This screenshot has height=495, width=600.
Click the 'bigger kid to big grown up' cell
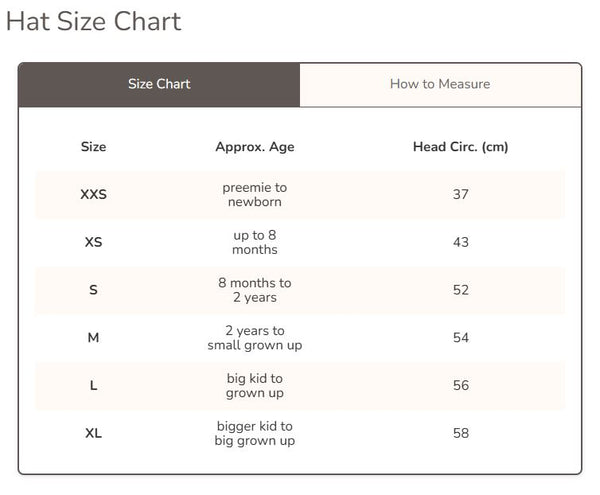(x=255, y=434)
